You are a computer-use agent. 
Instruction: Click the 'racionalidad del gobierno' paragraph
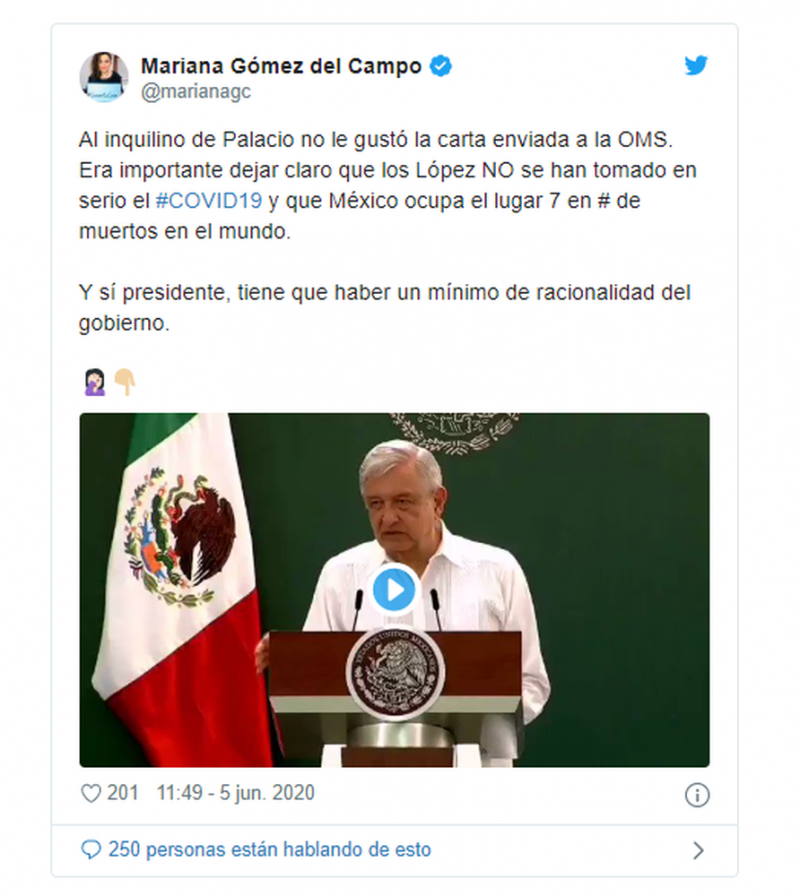pos(385,307)
